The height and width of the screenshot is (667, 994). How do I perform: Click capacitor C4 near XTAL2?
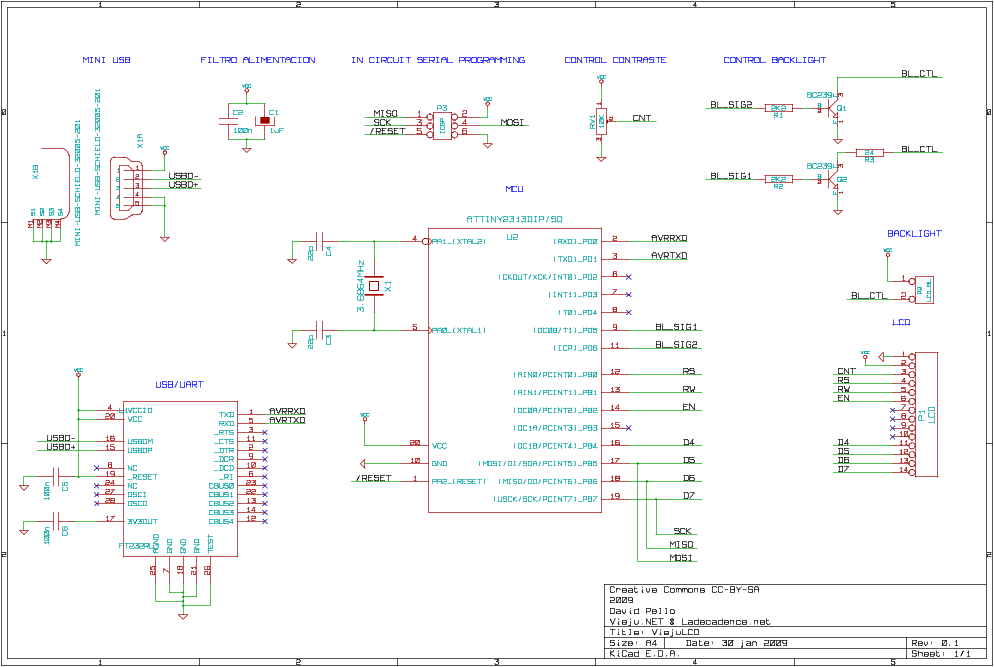pyautogui.click(x=319, y=242)
